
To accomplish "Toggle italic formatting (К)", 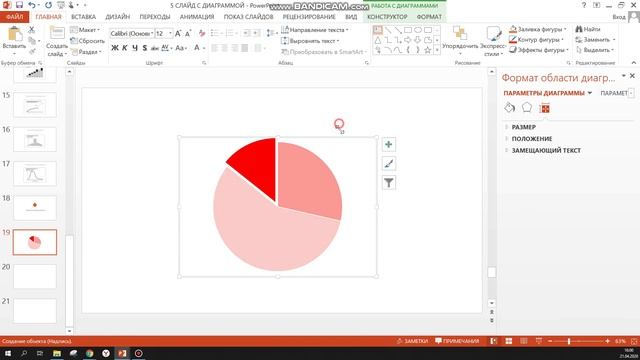I will 124,48.
